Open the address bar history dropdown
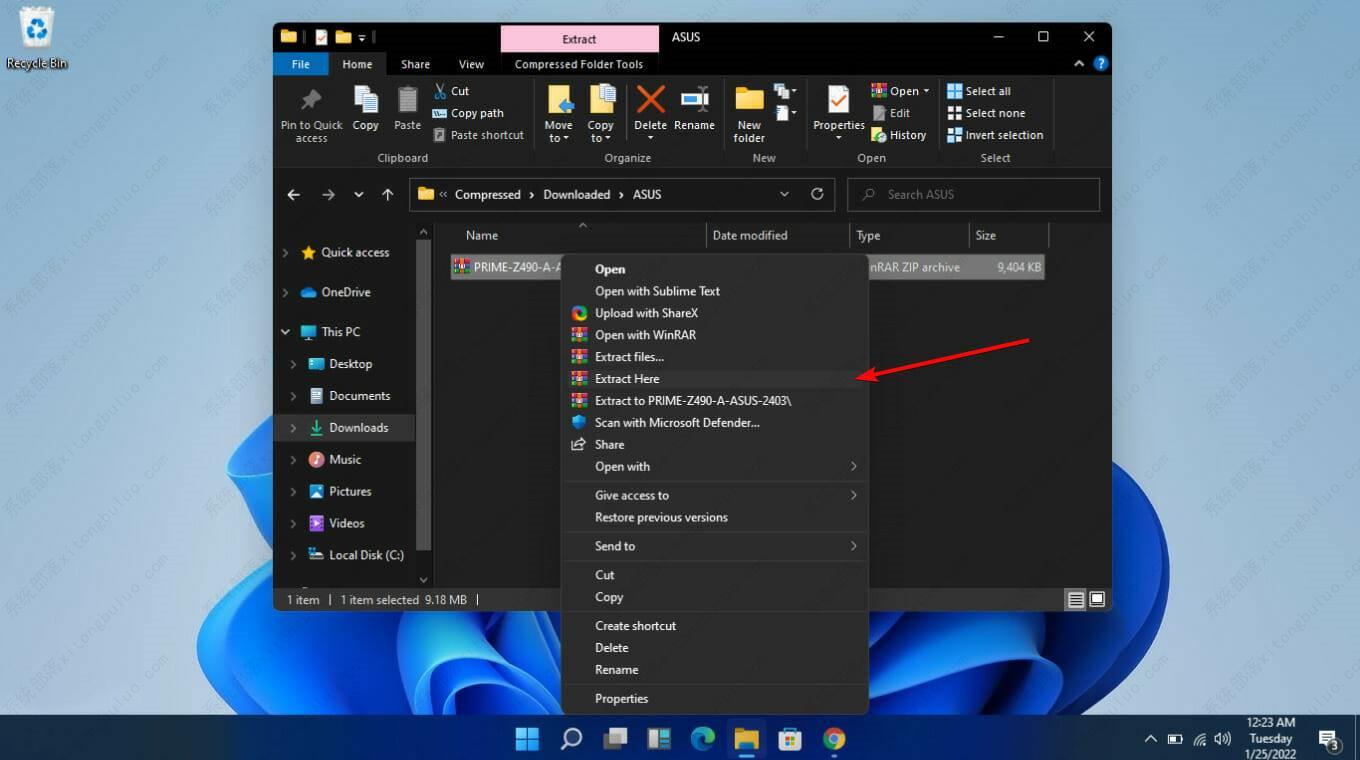1360x760 pixels. click(784, 194)
